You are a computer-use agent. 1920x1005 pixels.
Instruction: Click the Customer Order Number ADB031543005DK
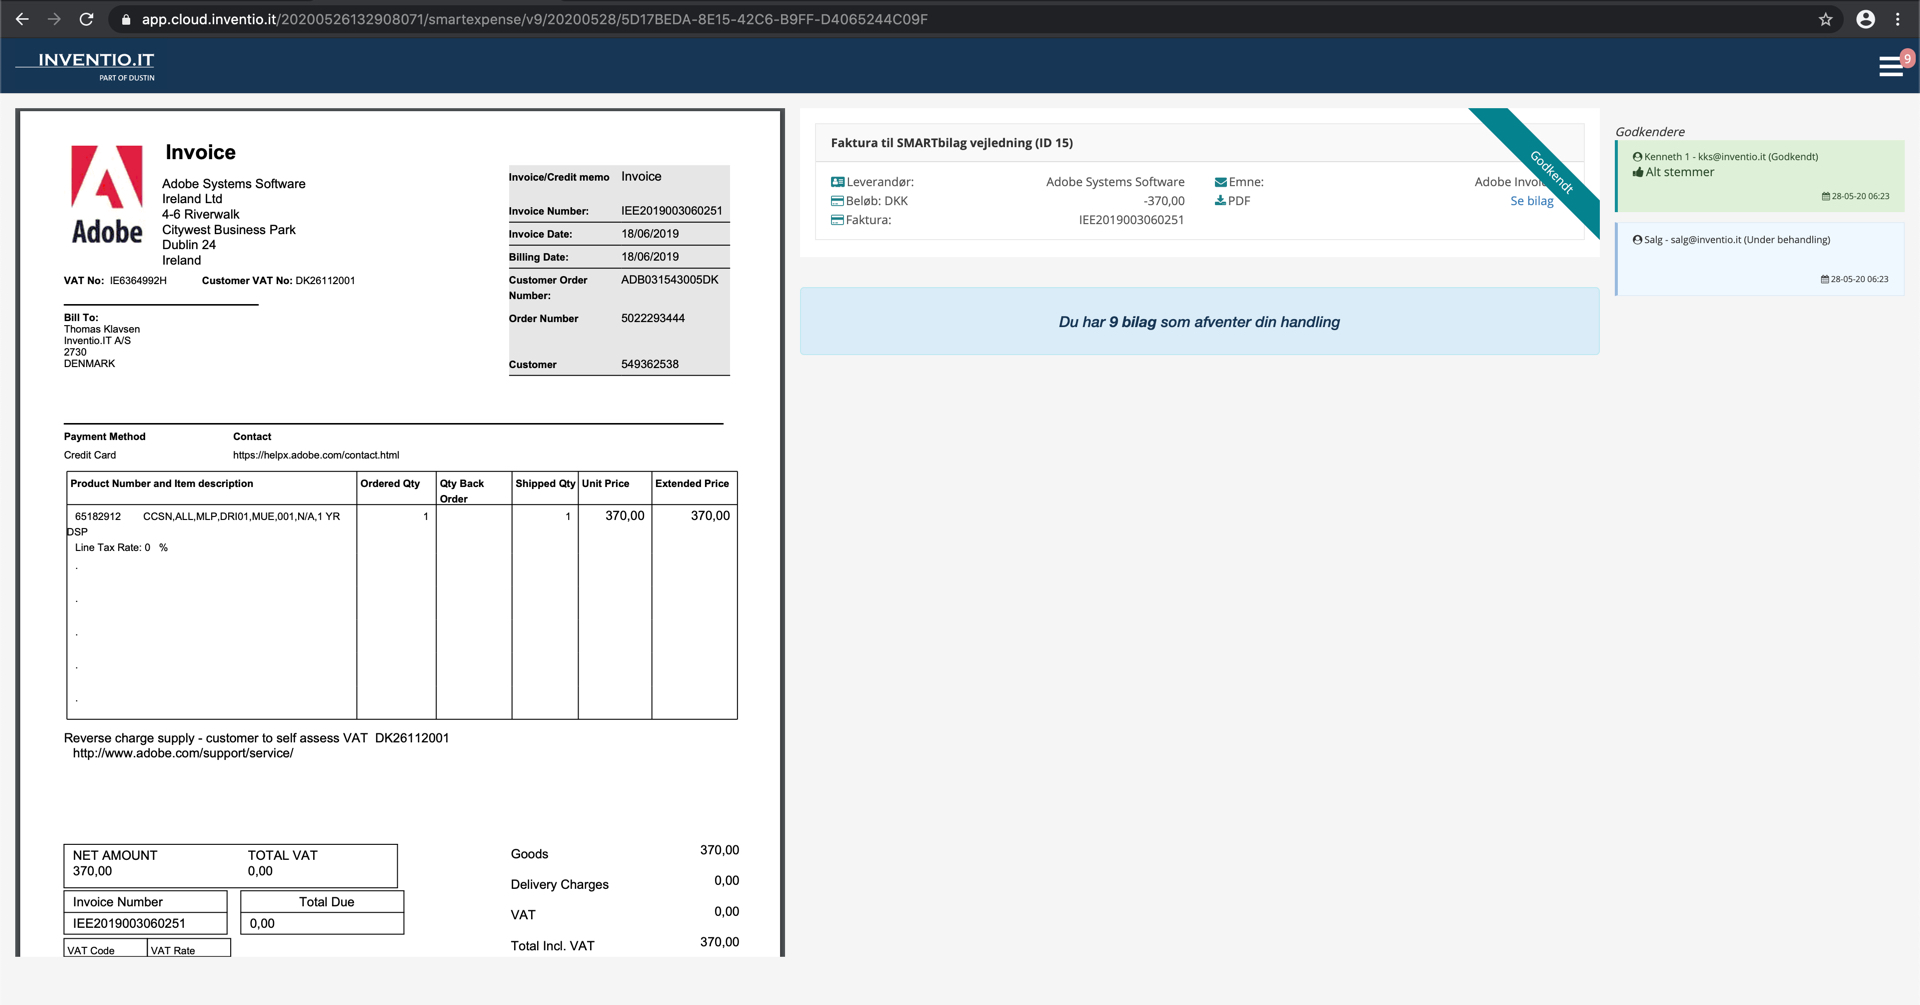(669, 280)
